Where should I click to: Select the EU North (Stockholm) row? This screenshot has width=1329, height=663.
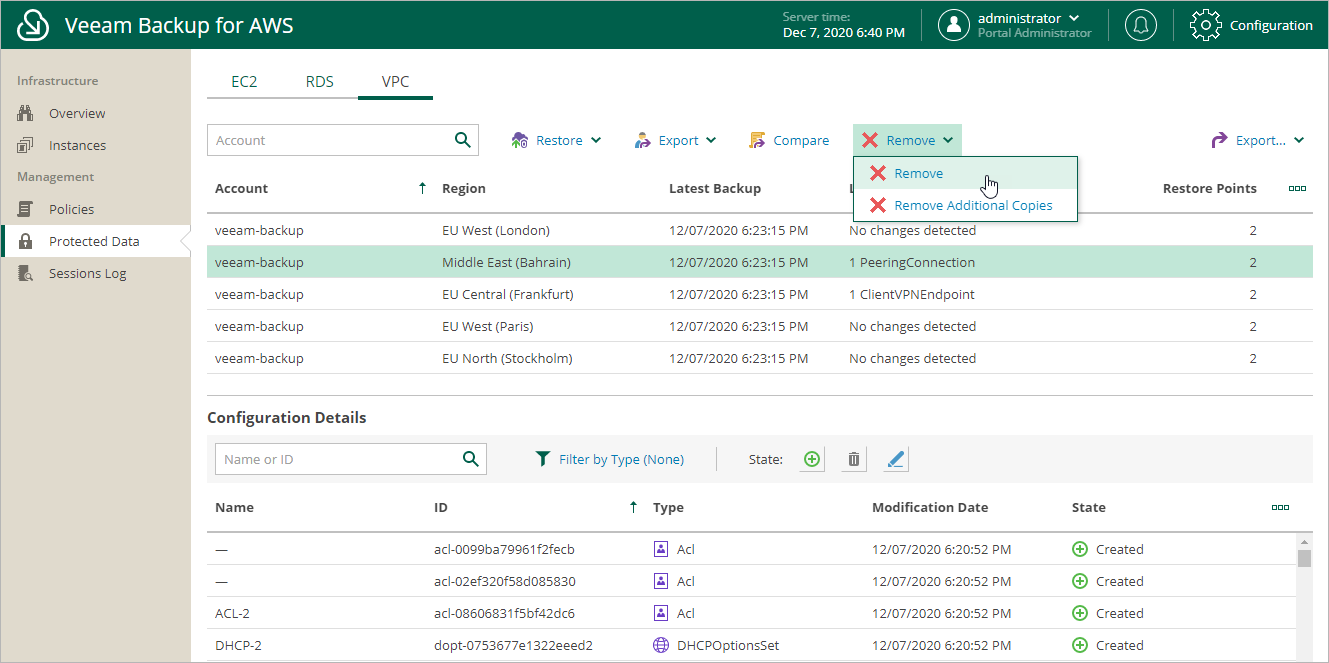[x=760, y=358]
